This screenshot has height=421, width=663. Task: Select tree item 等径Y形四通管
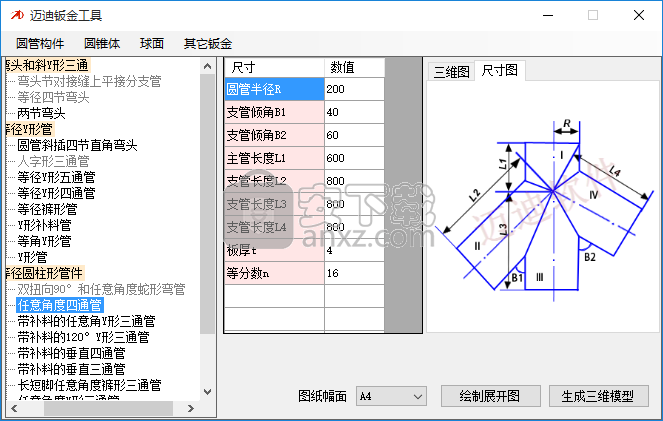click(56, 193)
